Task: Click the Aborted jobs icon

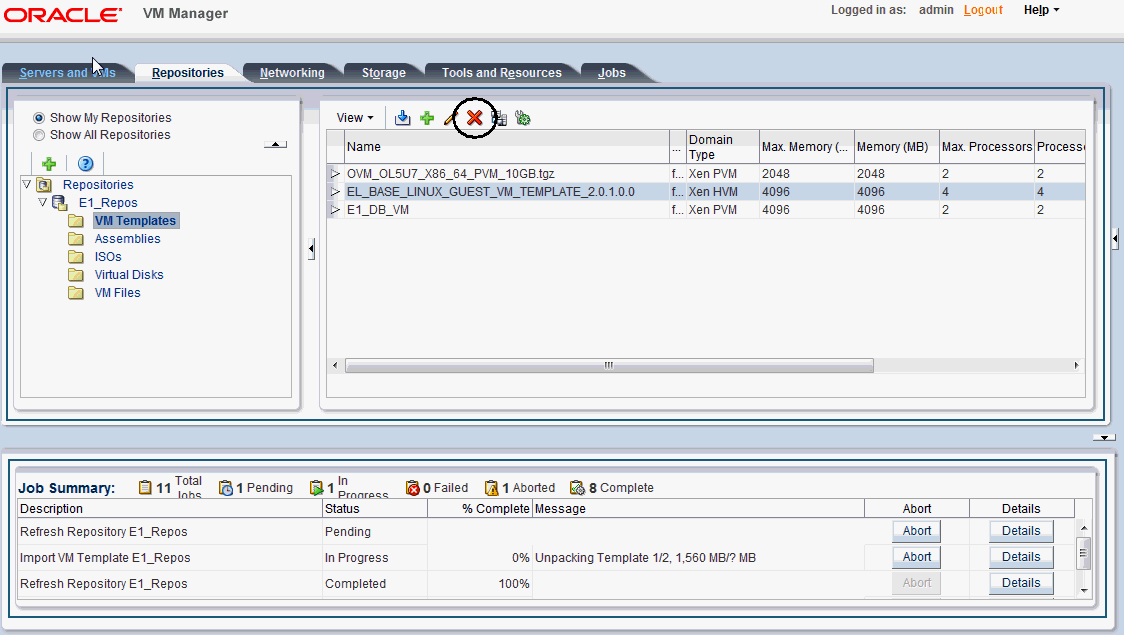Action: (492, 487)
